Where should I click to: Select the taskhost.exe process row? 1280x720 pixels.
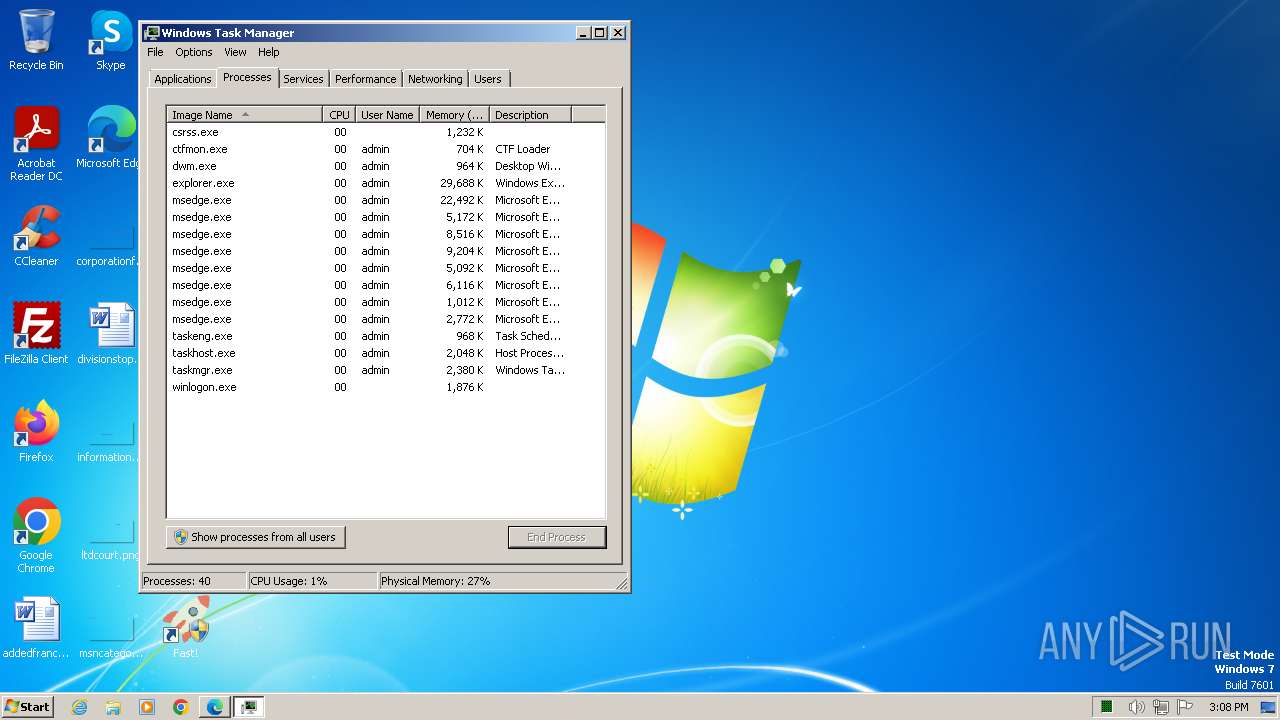386,353
